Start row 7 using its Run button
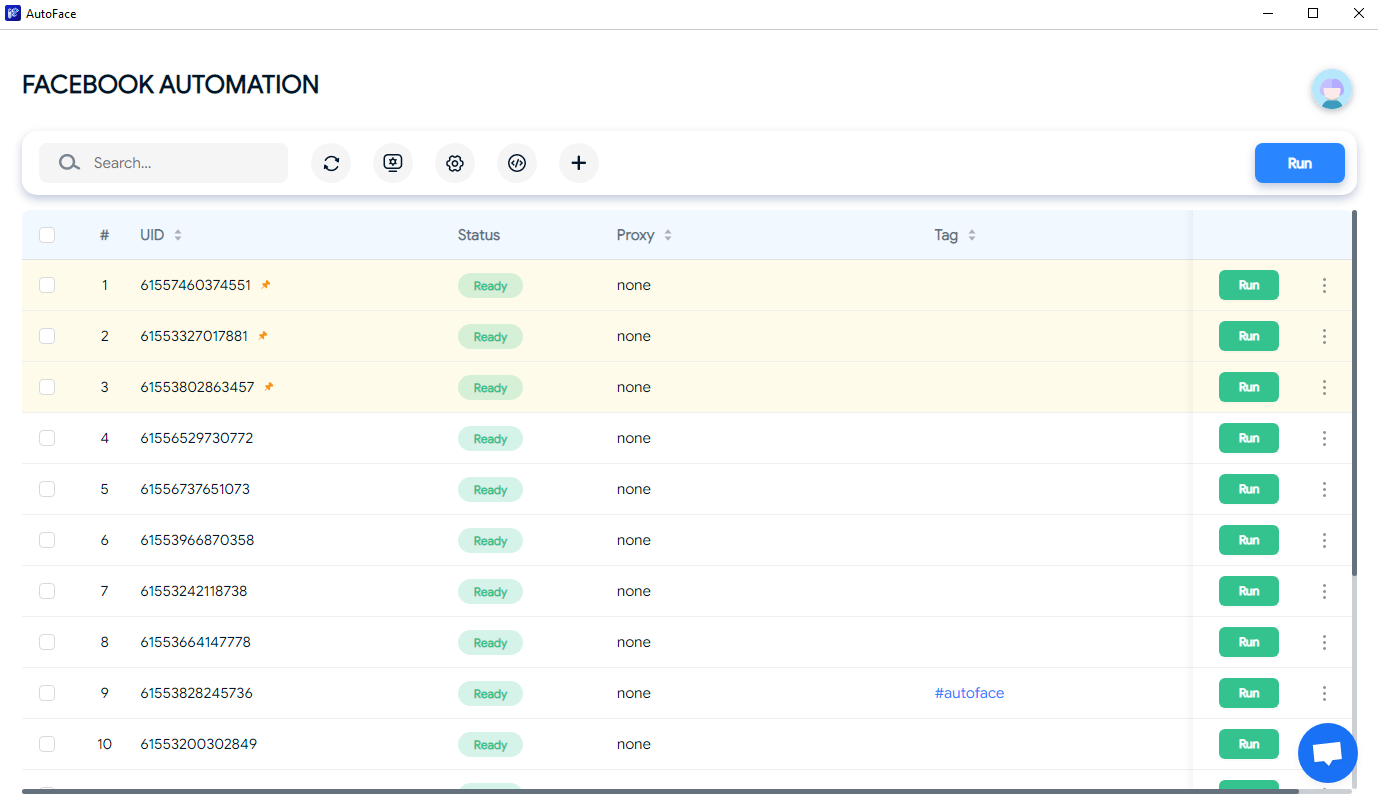This screenshot has width=1378, height=798. (1249, 591)
